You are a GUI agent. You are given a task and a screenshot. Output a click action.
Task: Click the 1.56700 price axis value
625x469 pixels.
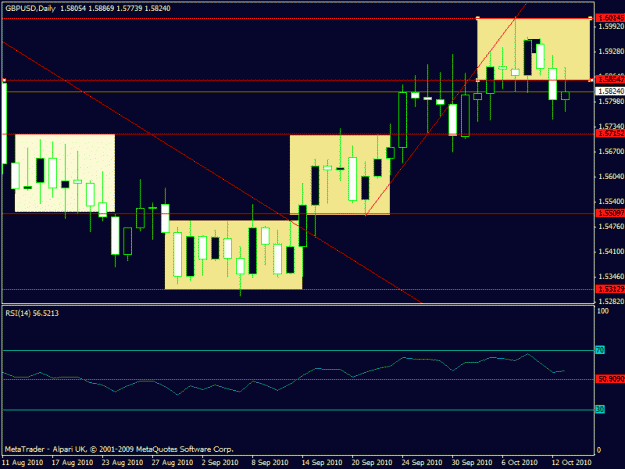pyautogui.click(x=611, y=151)
